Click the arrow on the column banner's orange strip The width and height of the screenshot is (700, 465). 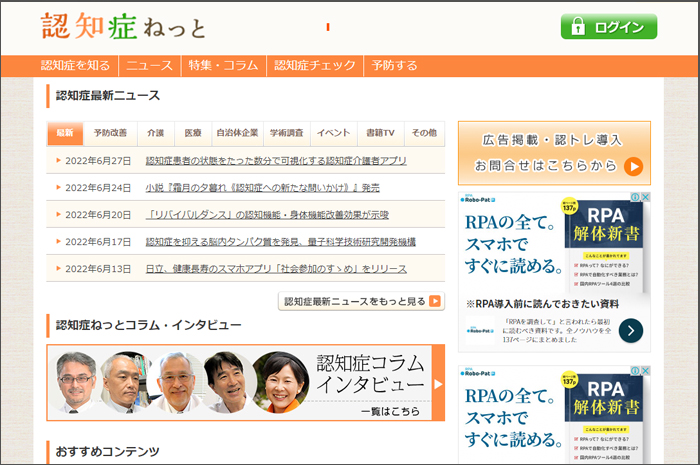tap(438, 384)
